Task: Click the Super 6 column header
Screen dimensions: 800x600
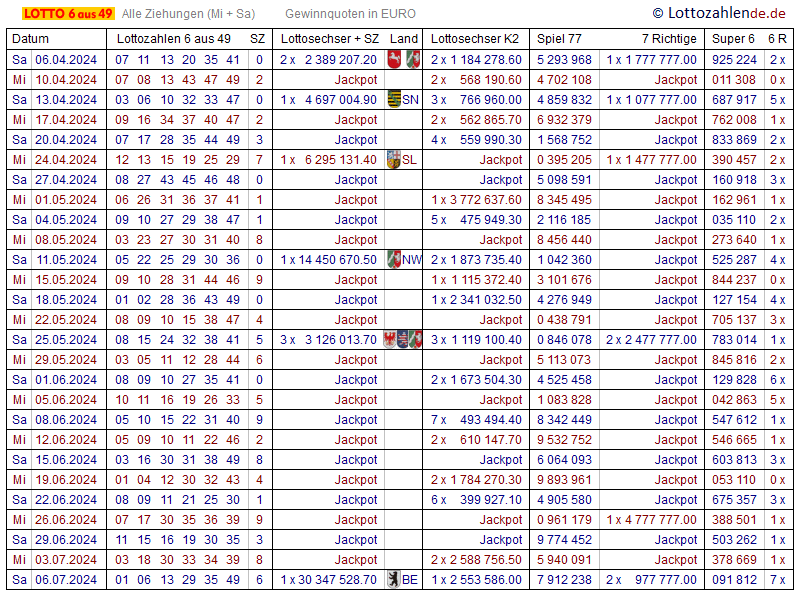Action: click(733, 39)
